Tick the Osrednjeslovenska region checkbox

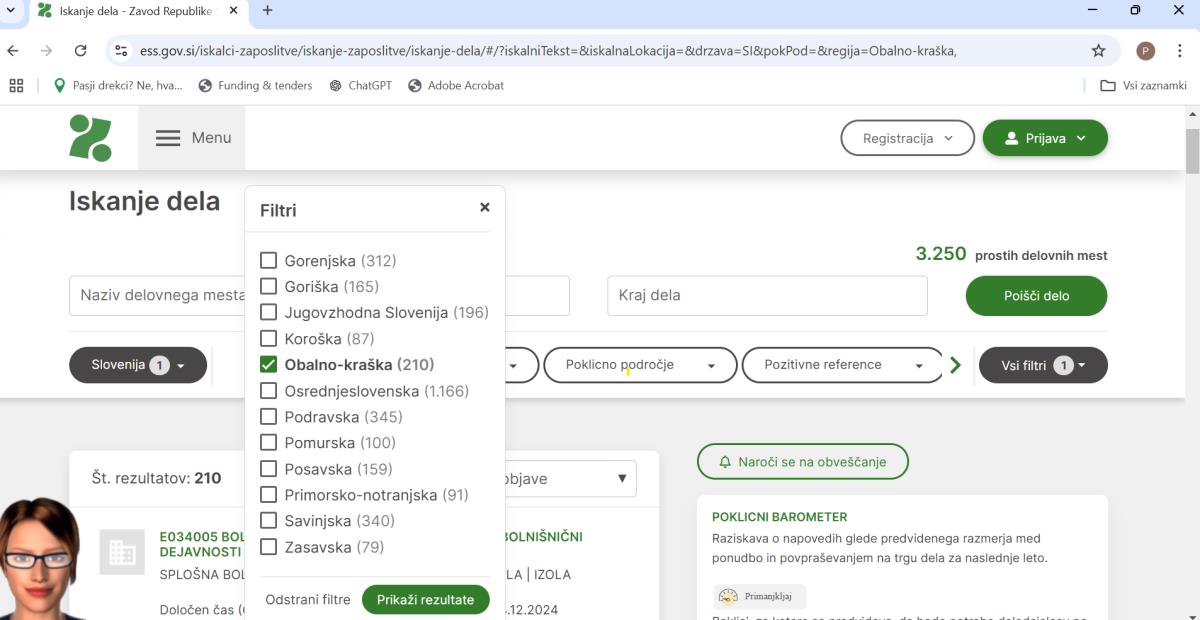pyautogui.click(x=268, y=391)
